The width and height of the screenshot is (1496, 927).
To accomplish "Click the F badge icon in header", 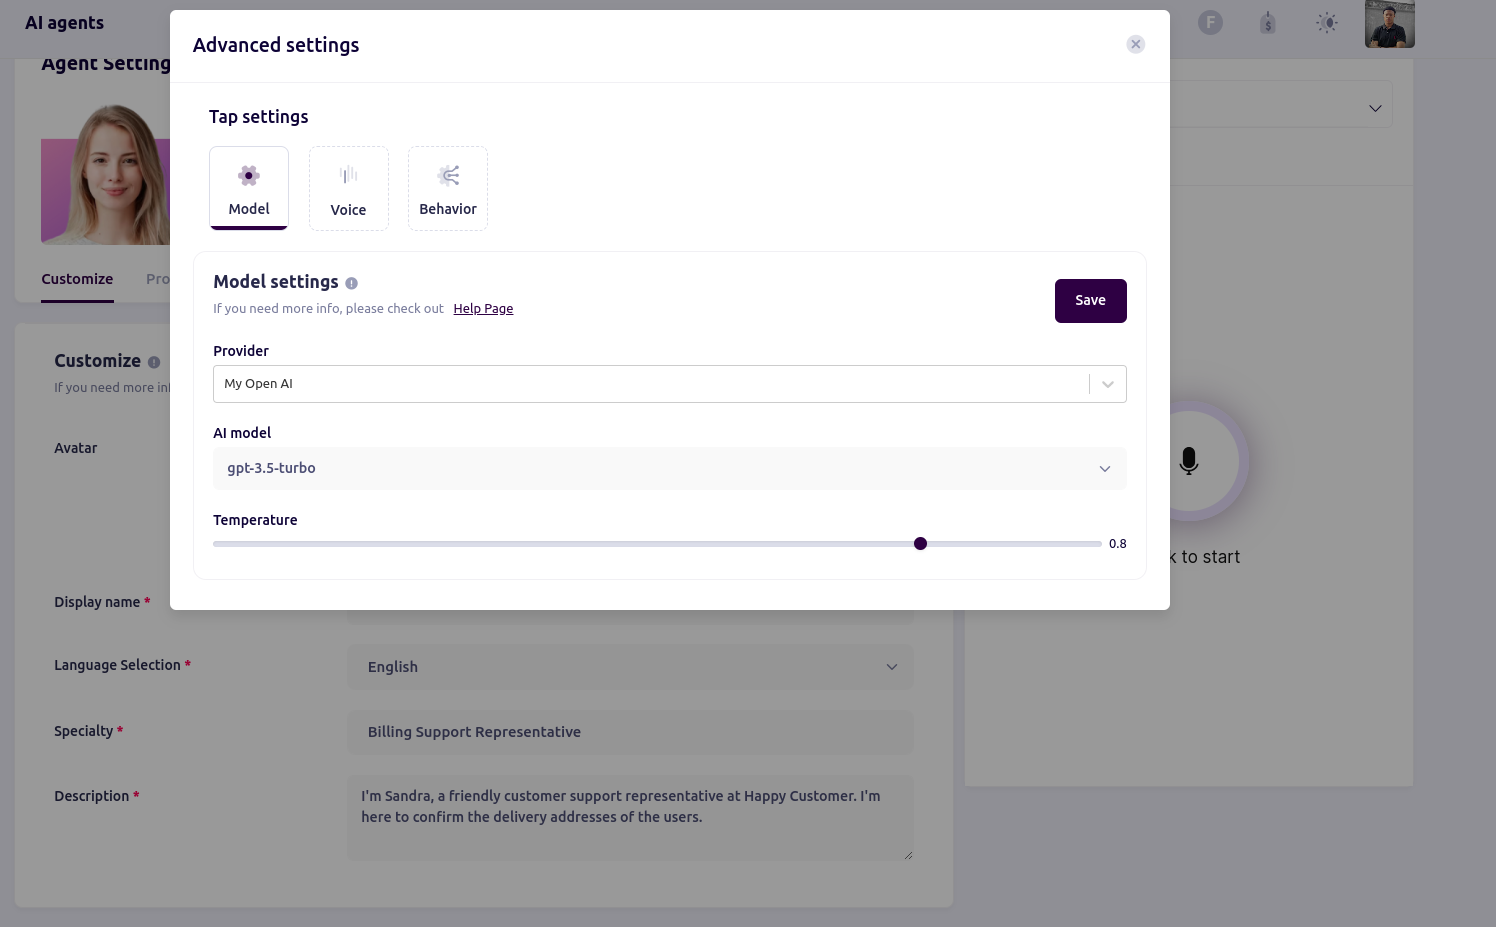I will [x=1210, y=22].
